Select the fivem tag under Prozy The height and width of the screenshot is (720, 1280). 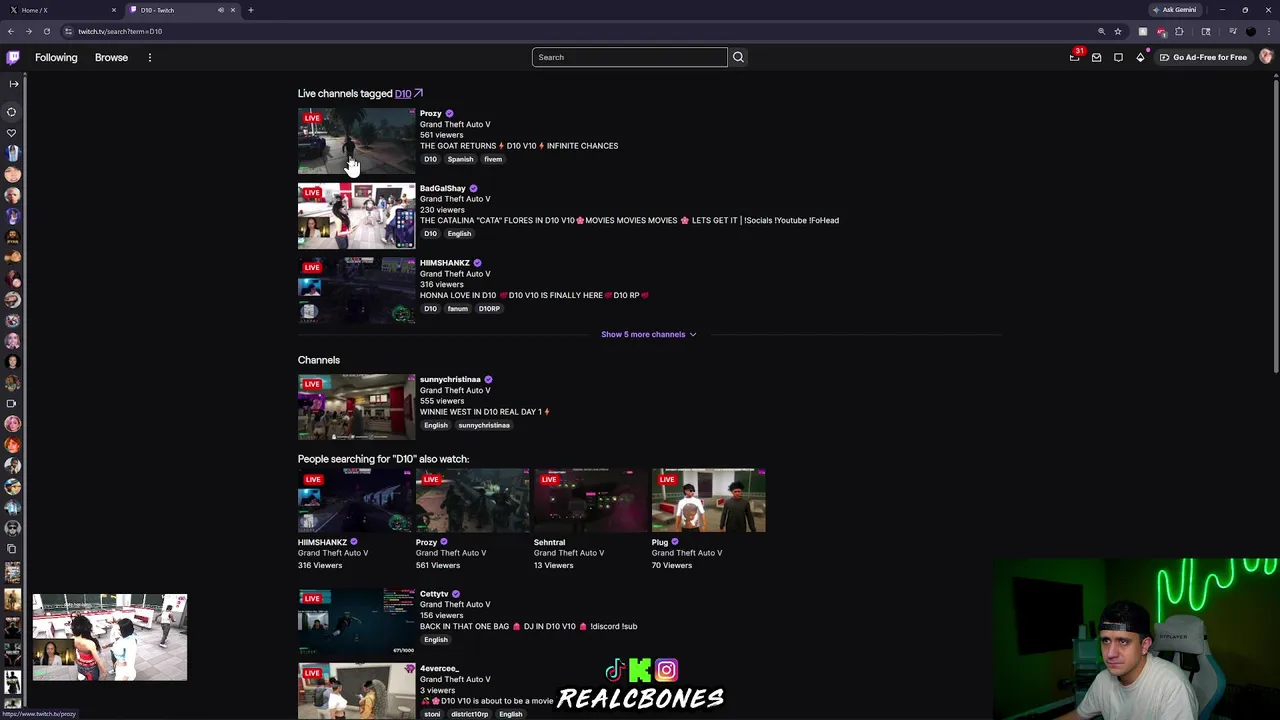(x=493, y=159)
